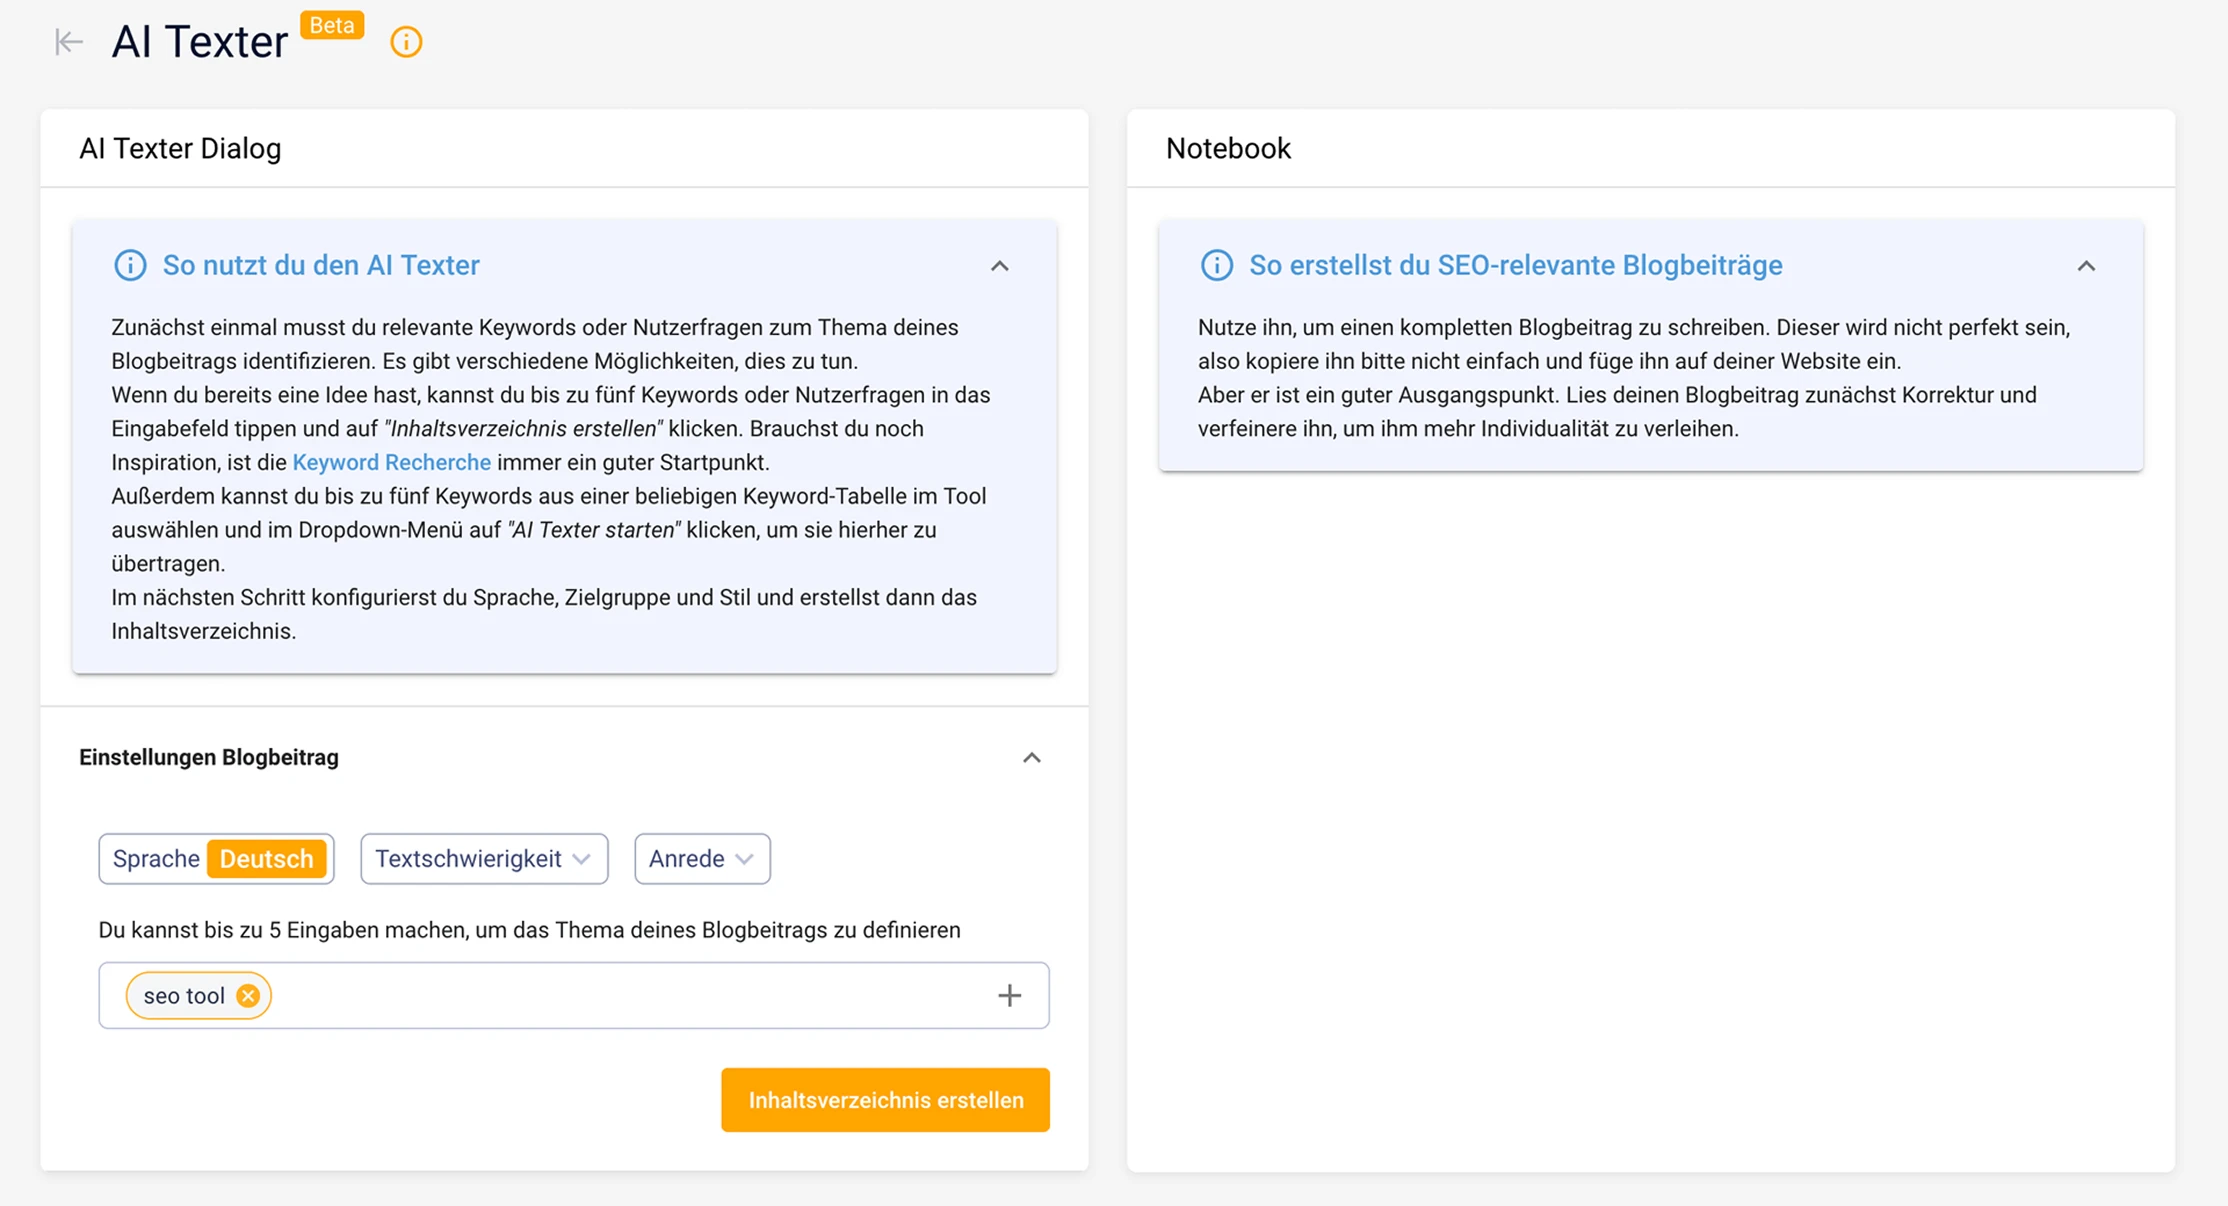2228x1206 pixels.
Task: Collapse the Einstellungen Blogbeitrag section
Action: point(1031,758)
